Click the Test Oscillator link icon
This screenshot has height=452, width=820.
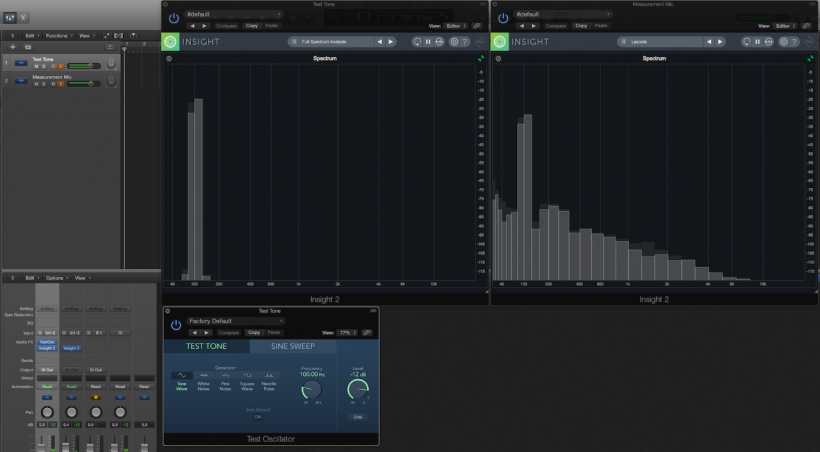[367, 332]
